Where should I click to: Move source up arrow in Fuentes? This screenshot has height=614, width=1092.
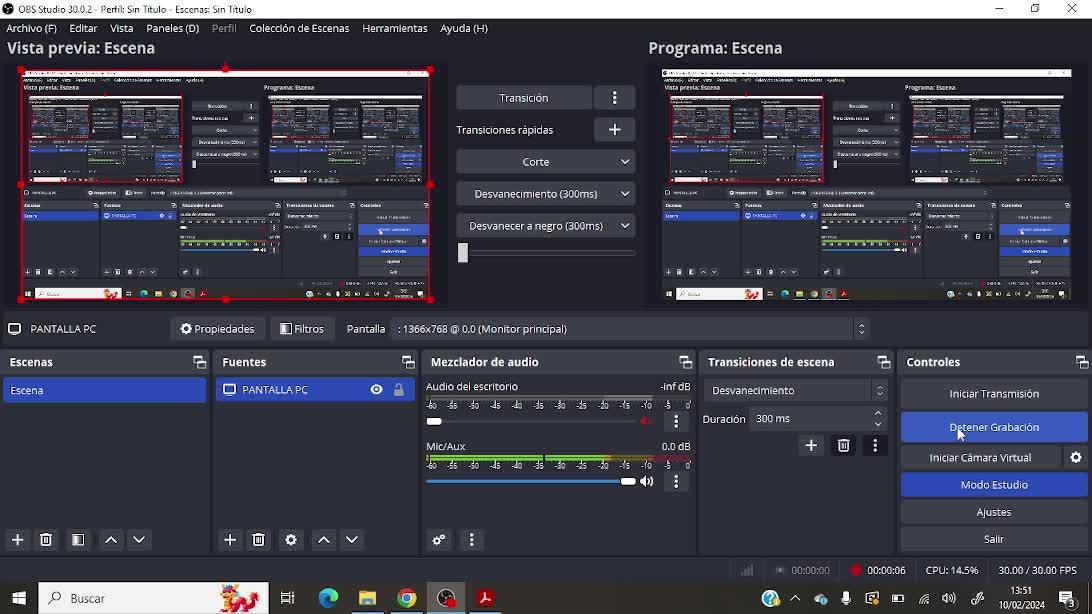click(x=324, y=540)
